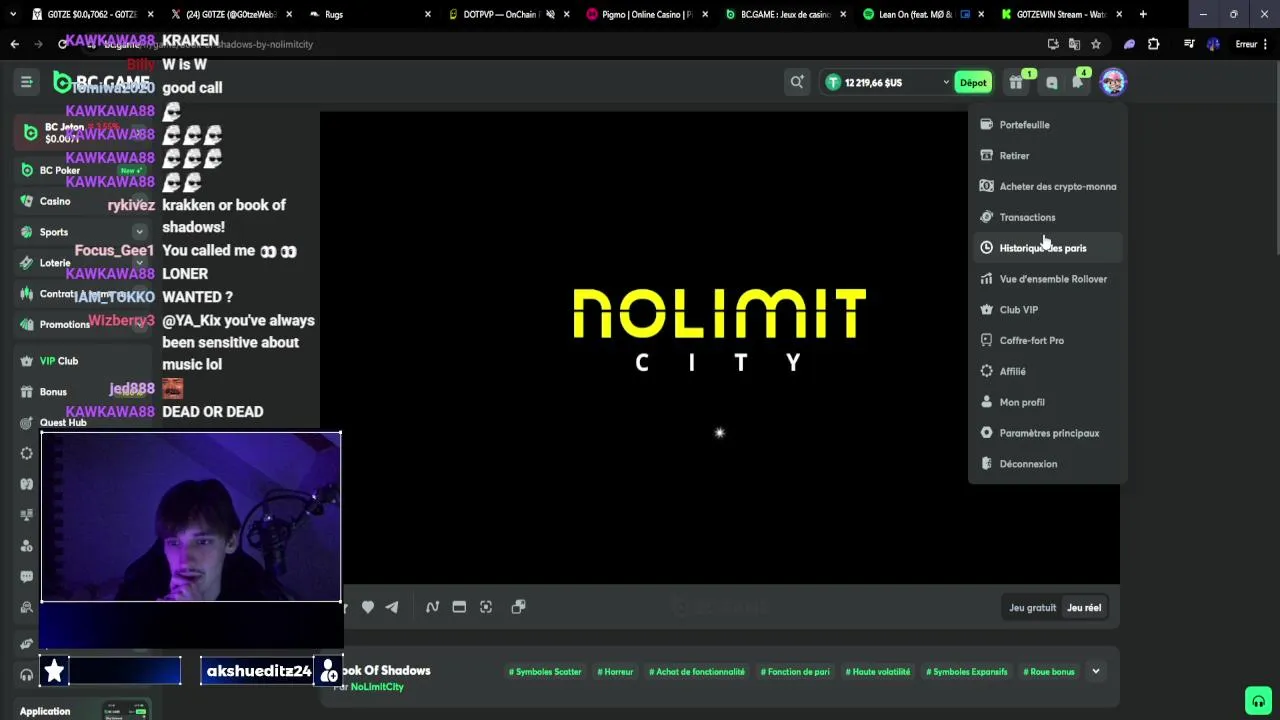
Task: Click Déconnexion to log out
Action: click(x=1047, y=464)
